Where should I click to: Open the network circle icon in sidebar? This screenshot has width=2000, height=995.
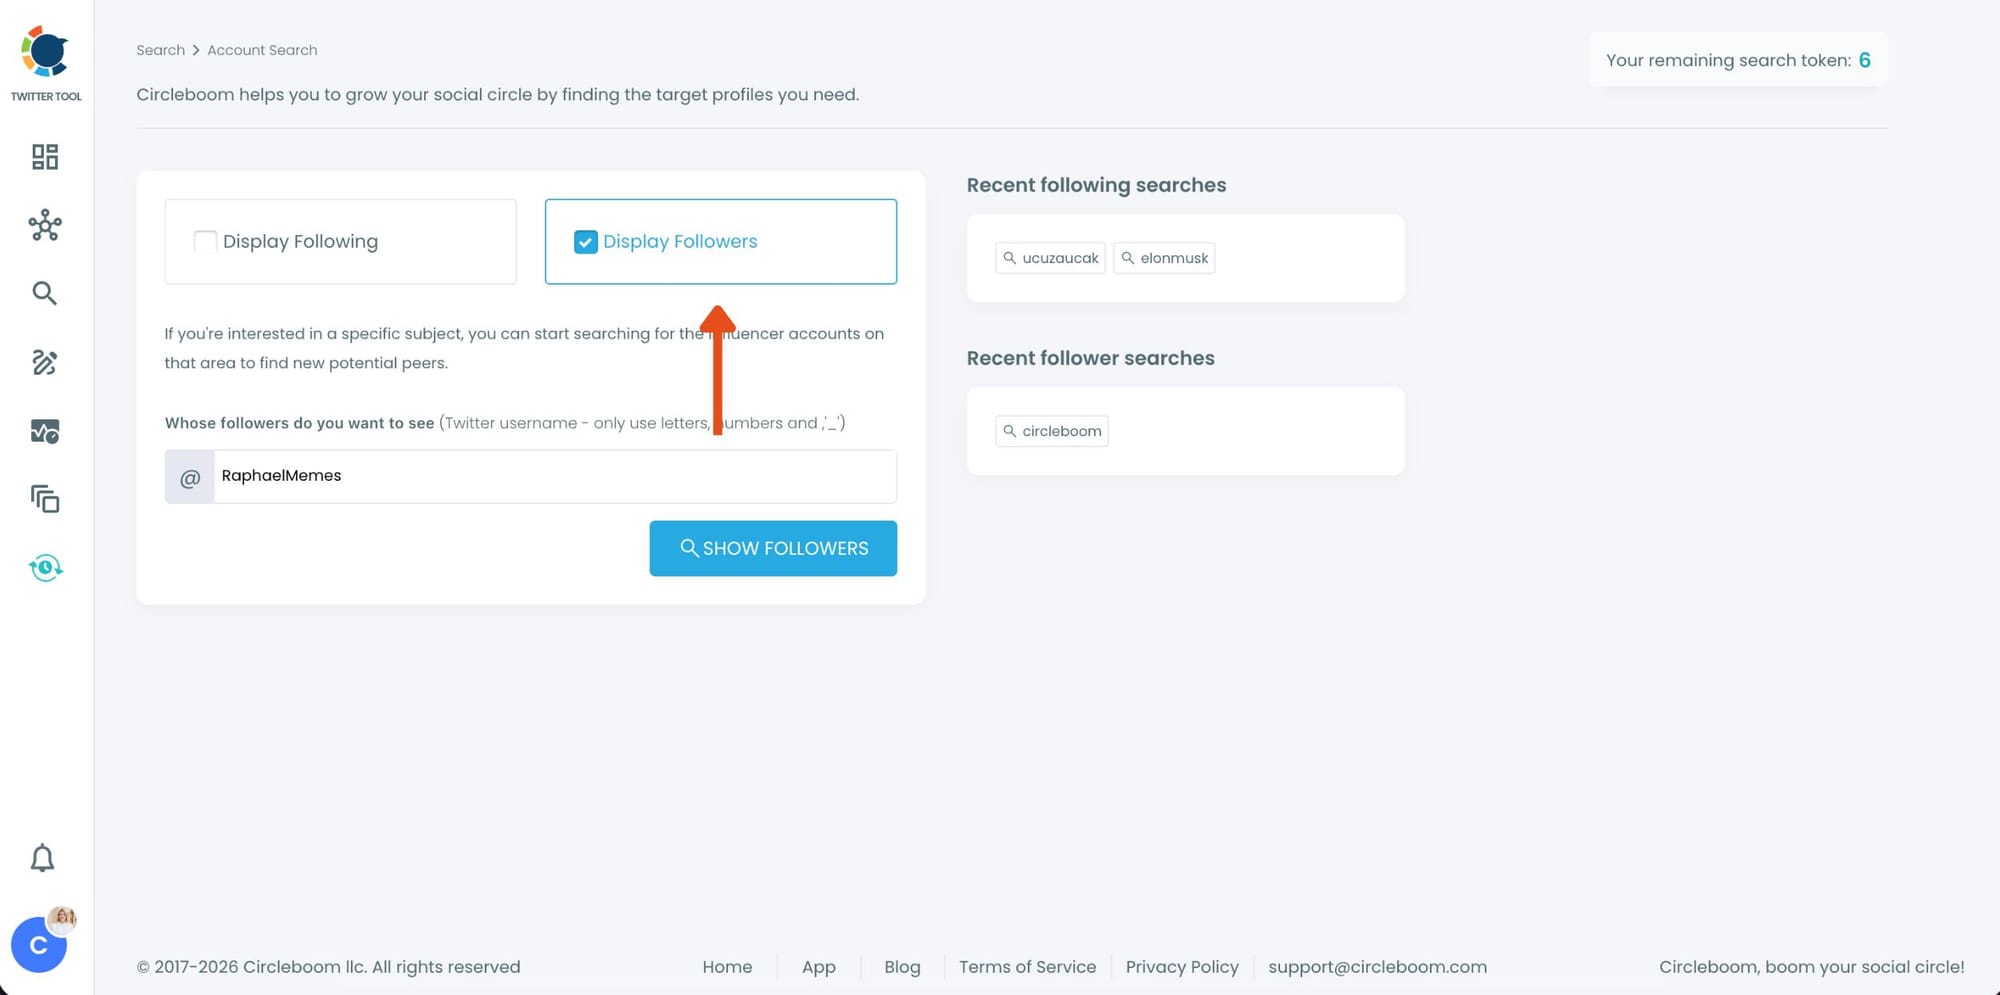pos(45,225)
